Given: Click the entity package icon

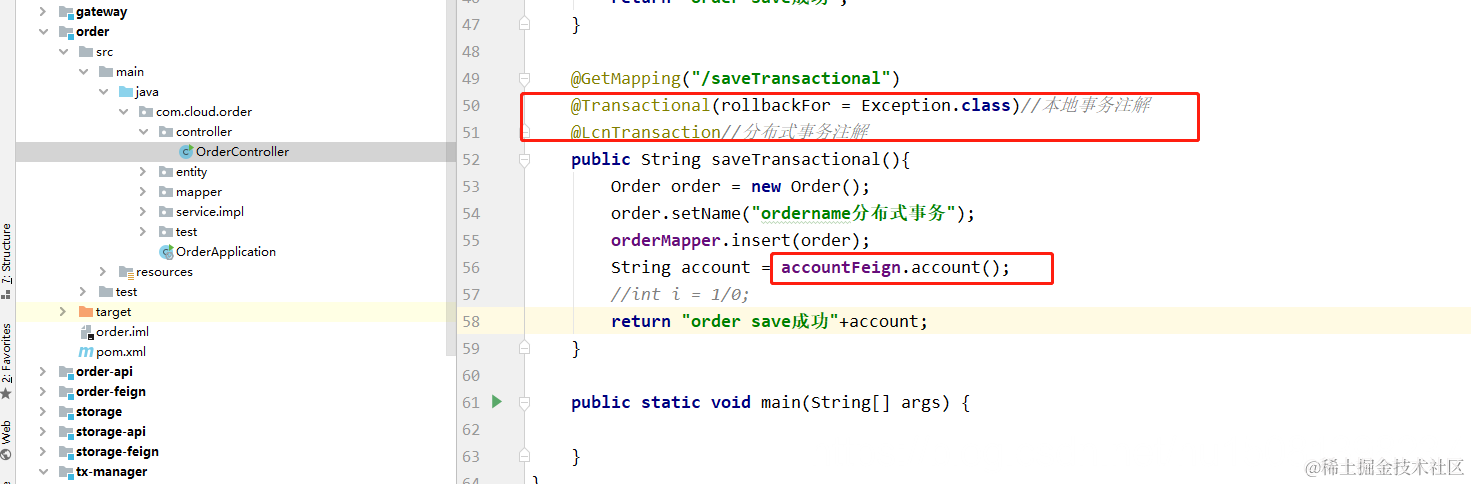Looking at the screenshot, I should click(166, 172).
